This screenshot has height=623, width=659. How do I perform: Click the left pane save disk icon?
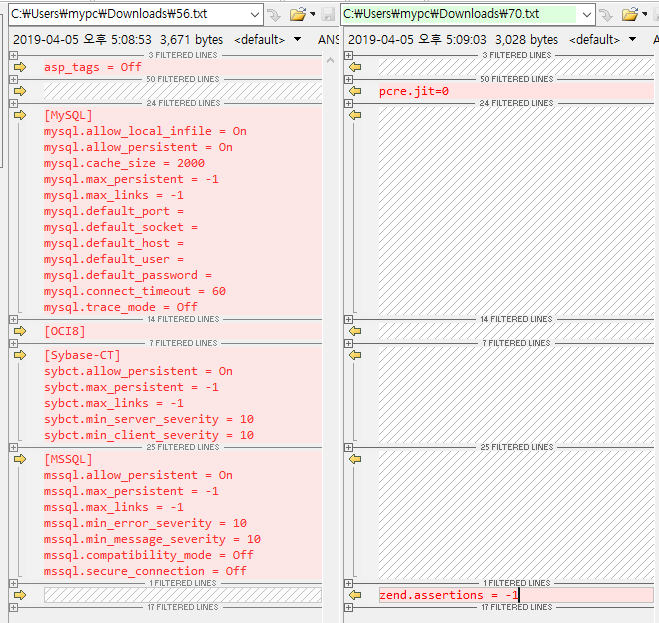click(328, 15)
